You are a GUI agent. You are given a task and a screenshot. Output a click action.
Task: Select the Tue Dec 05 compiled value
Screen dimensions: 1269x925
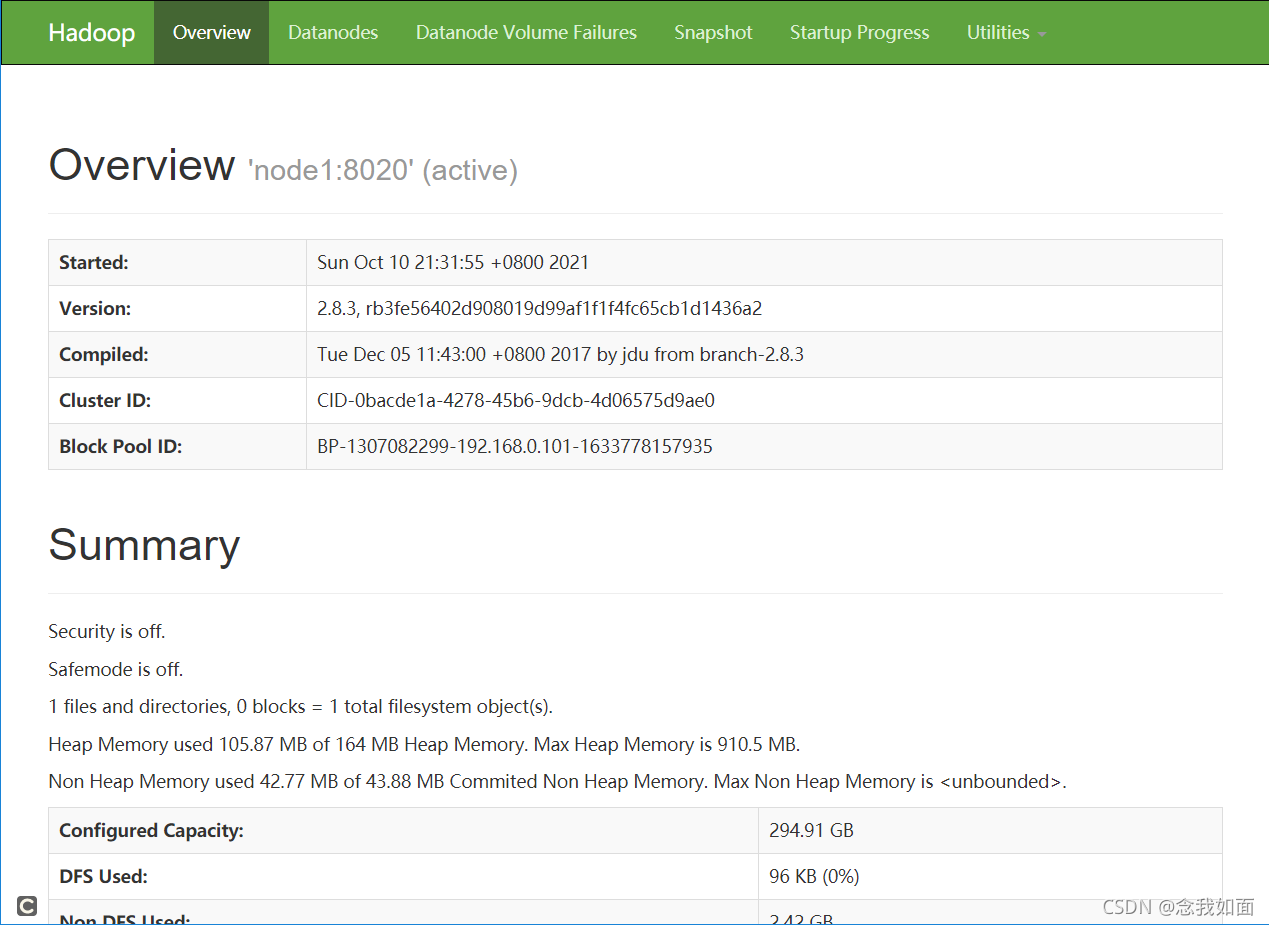point(561,355)
